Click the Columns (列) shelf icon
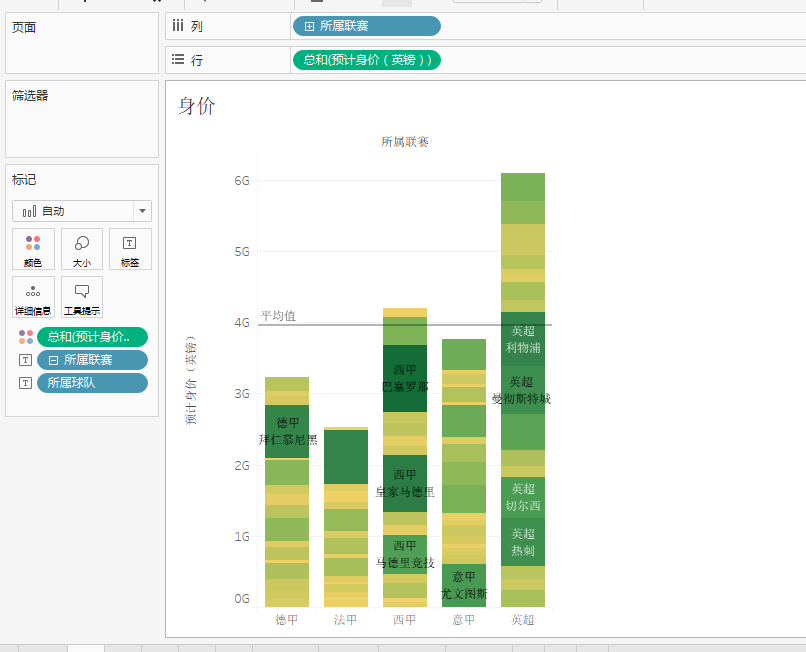Image resolution: width=806 pixels, height=652 pixels. (x=178, y=26)
